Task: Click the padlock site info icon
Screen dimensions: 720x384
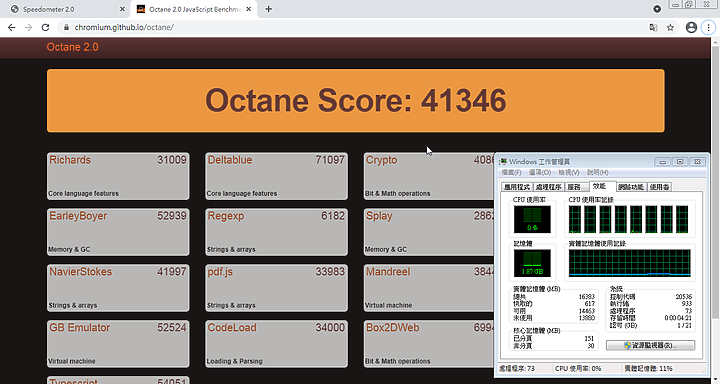Action: pyautogui.click(x=66, y=28)
